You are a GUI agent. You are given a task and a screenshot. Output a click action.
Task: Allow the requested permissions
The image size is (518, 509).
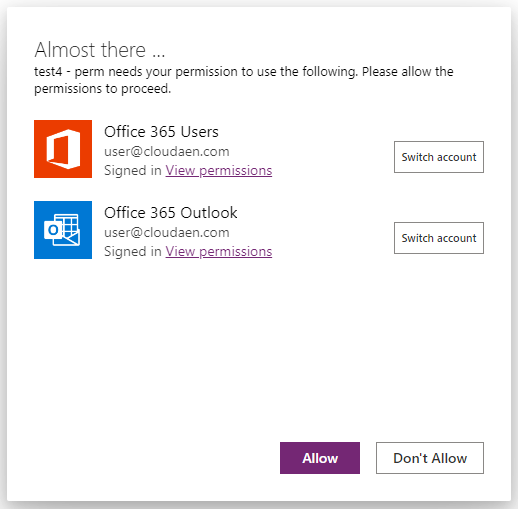coord(320,458)
